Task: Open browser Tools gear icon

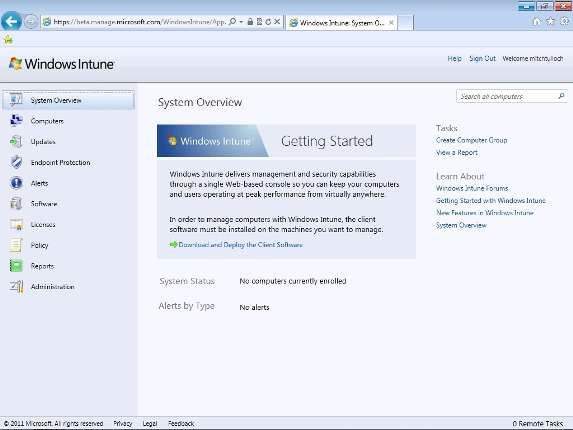Action: pos(565,22)
